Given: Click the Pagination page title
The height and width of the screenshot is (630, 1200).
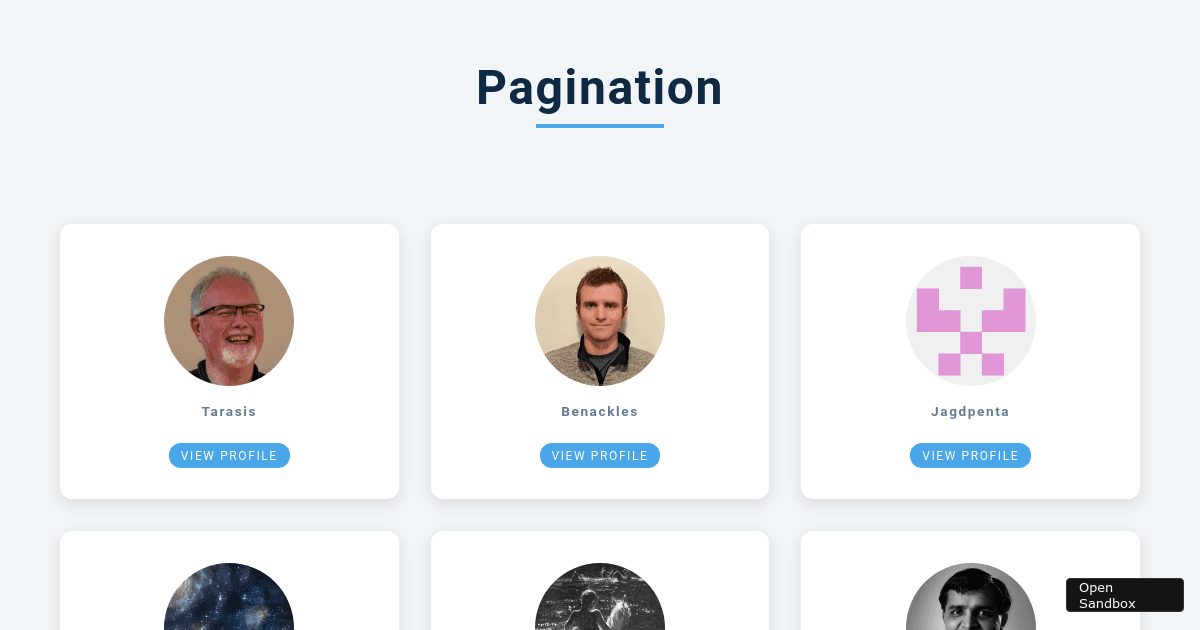Looking at the screenshot, I should (x=599, y=88).
